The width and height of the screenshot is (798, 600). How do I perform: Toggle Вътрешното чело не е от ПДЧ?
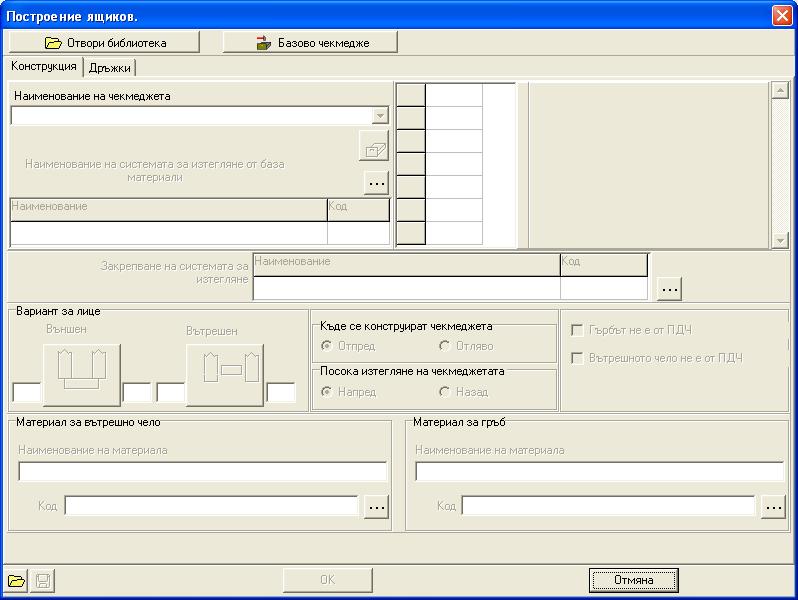[x=577, y=358]
